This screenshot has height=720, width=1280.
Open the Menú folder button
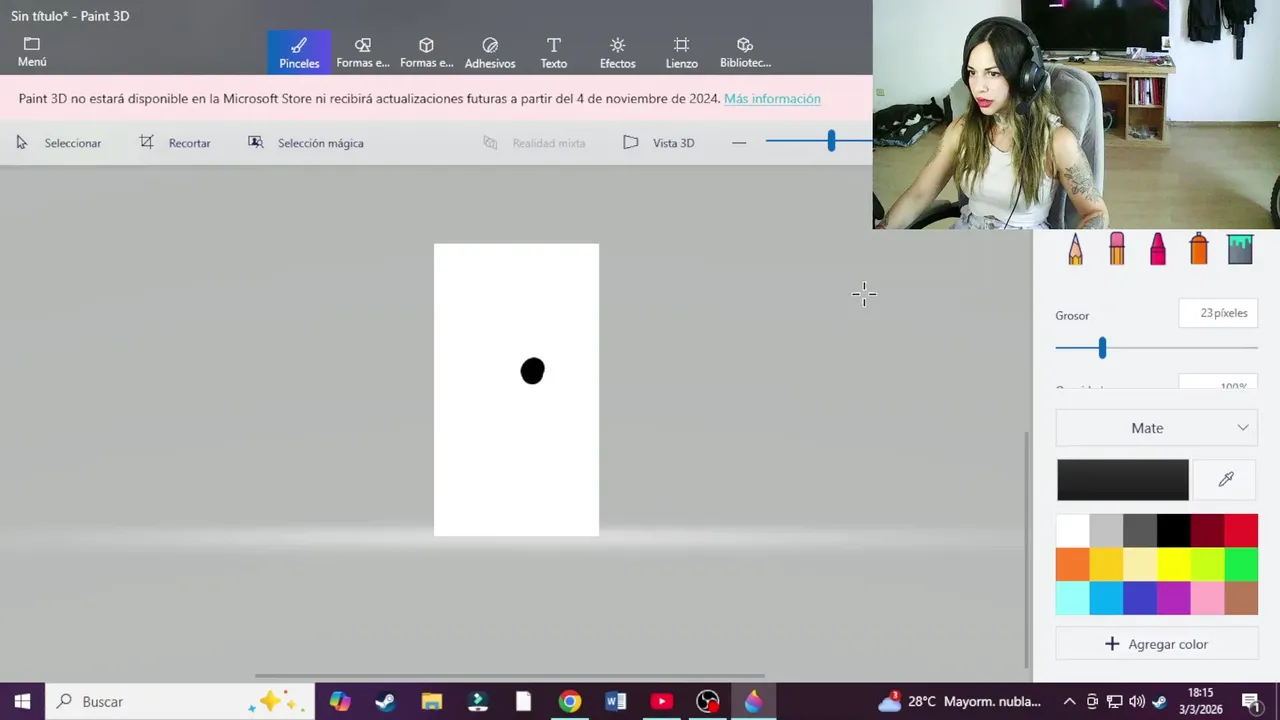tap(32, 52)
